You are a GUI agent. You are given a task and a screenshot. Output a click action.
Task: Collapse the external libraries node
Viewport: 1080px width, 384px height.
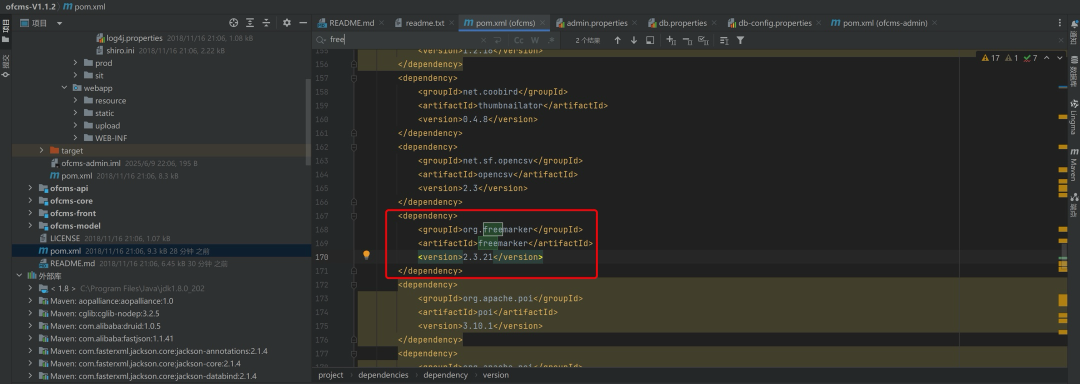[x=19, y=275]
